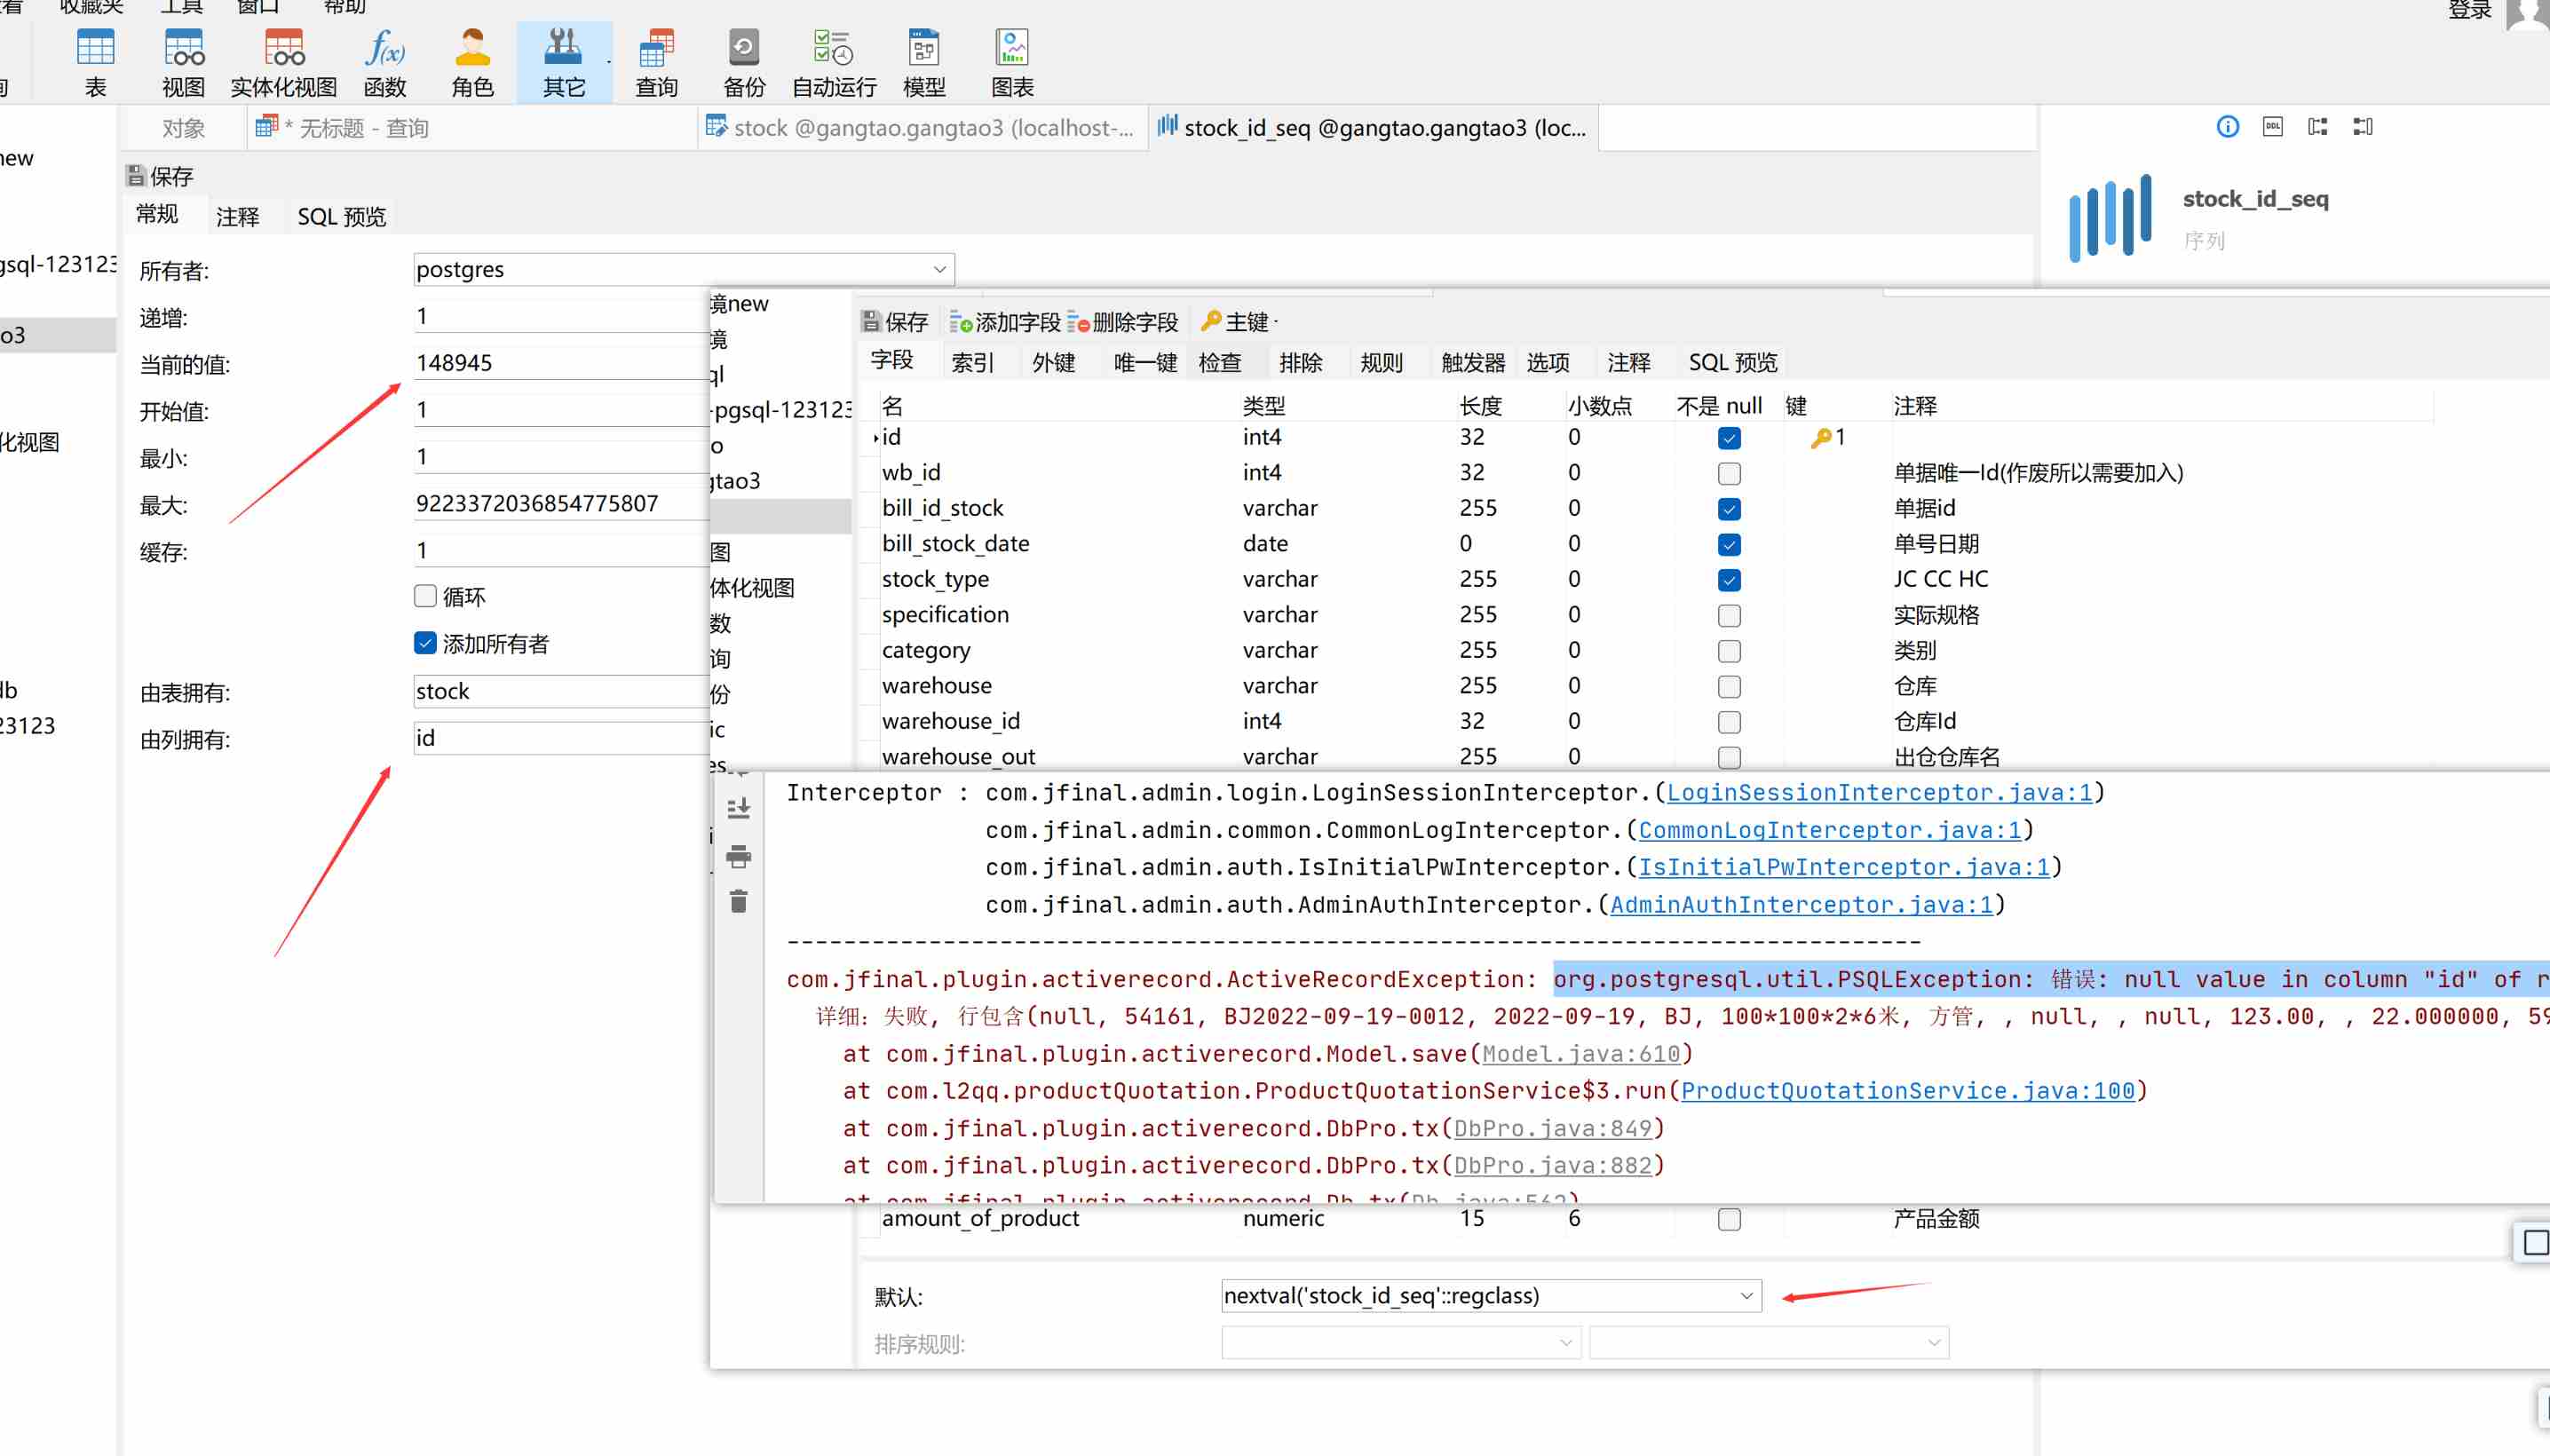The height and width of the screenshot is (1456, 2550).
Task: Toggle not-null checkbox for bill_stock_date row
Action: click(1729, 544)
